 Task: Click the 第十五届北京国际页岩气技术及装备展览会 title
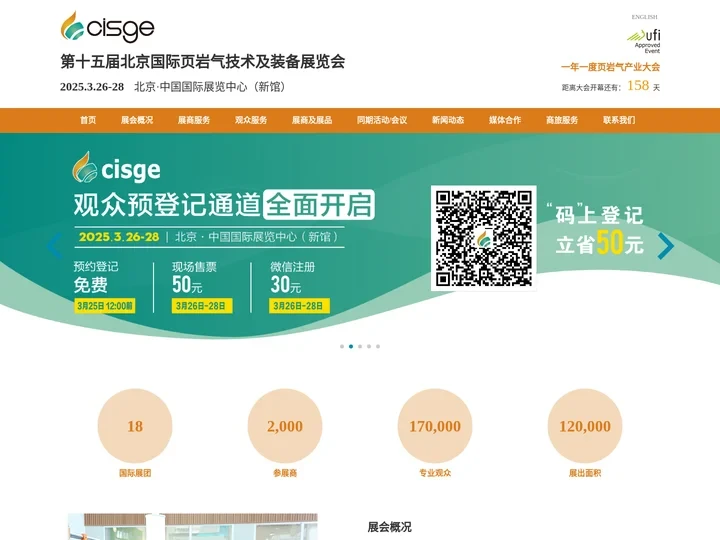click(202, 62)
